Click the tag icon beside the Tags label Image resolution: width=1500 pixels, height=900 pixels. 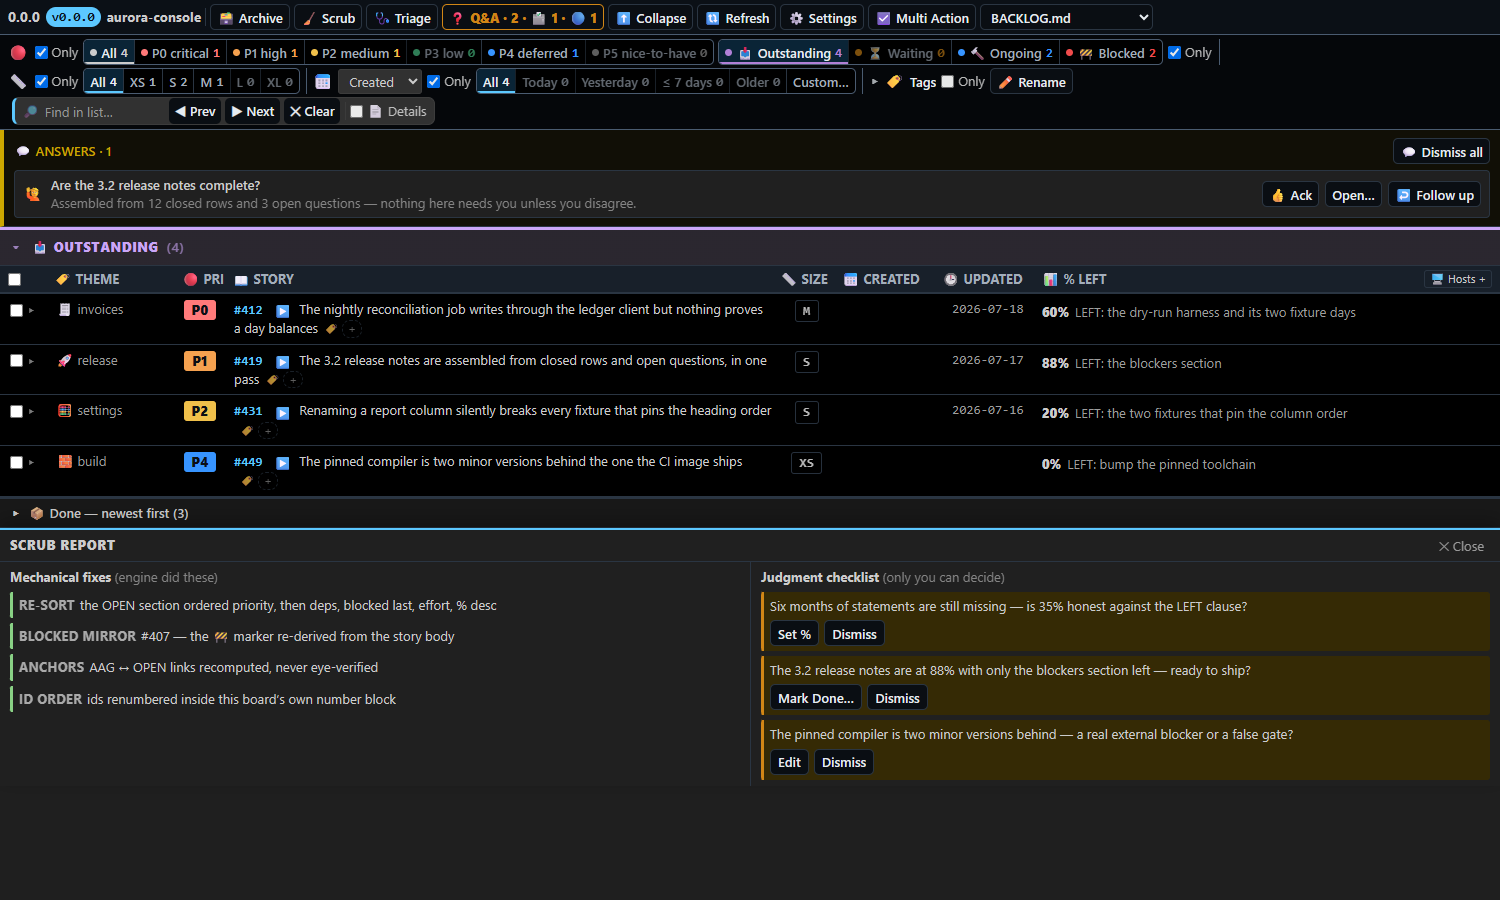pos(894,82)
